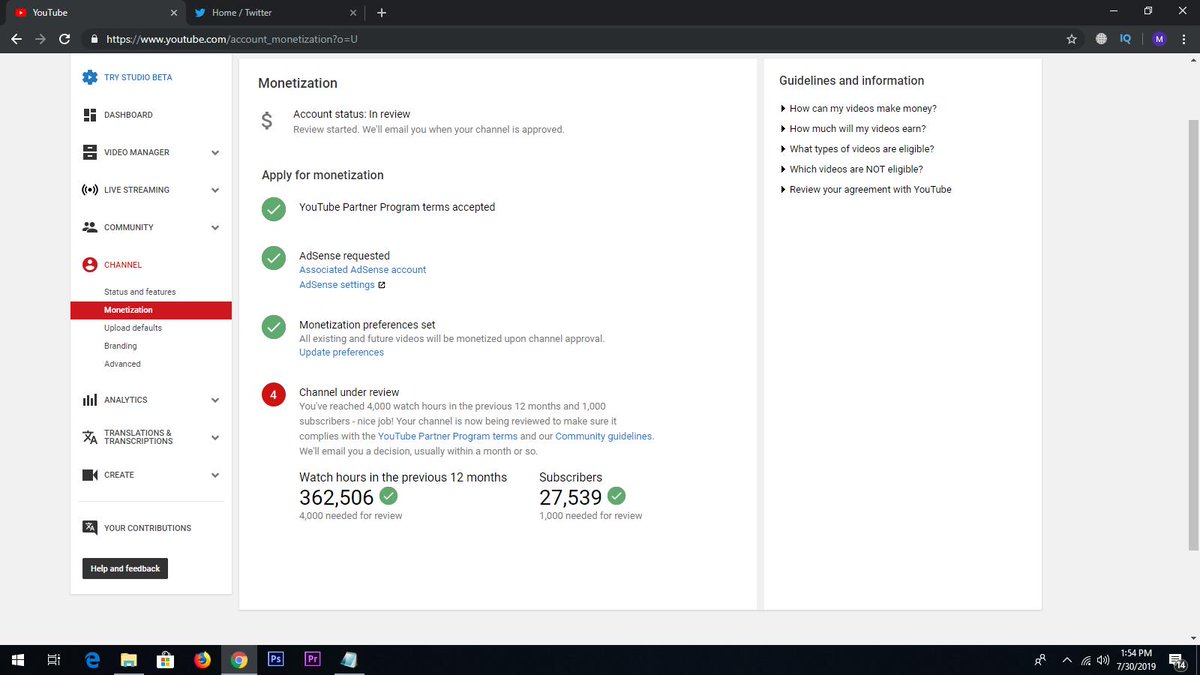Click the Translations & Transcriptions icon
The height and width of the screenshot is (675, 1200).
pyautogui.click(x=89, y=437)
